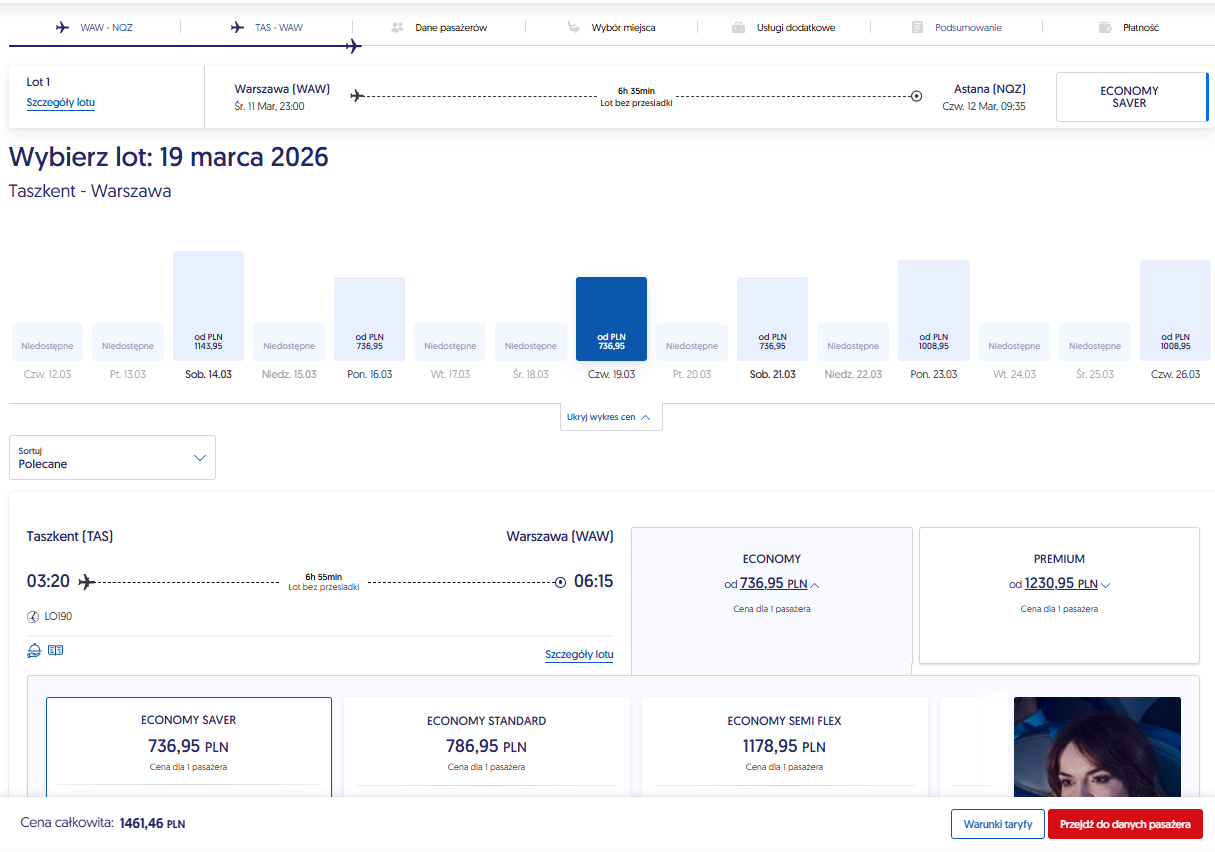Click the passengers icon by Dane pasażerów

coord(397,28)
